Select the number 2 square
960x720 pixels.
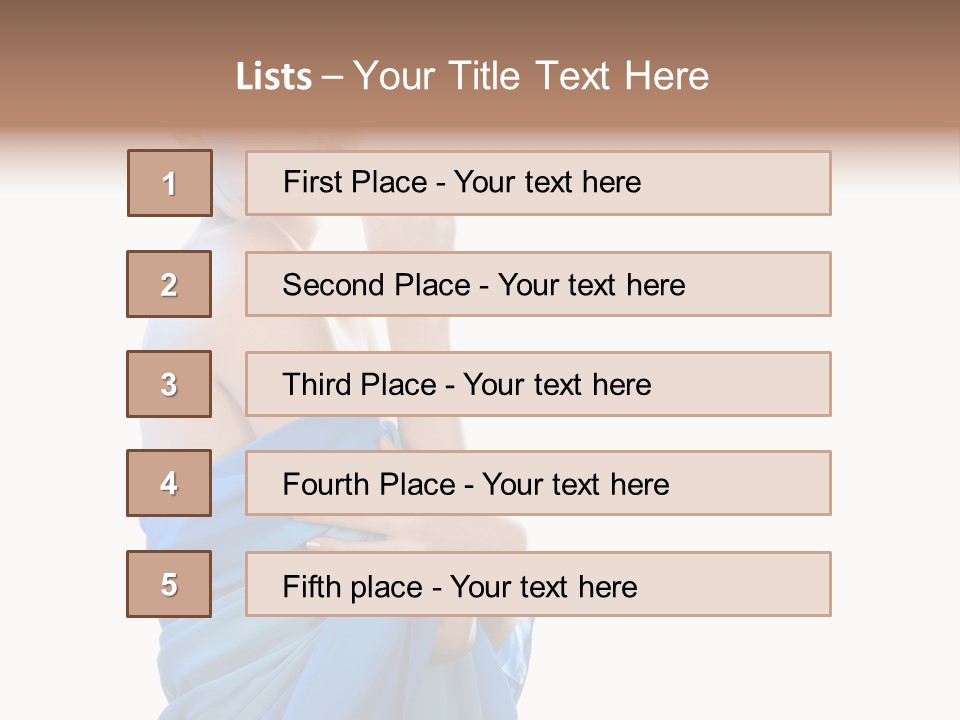click(x=169, y=284)
